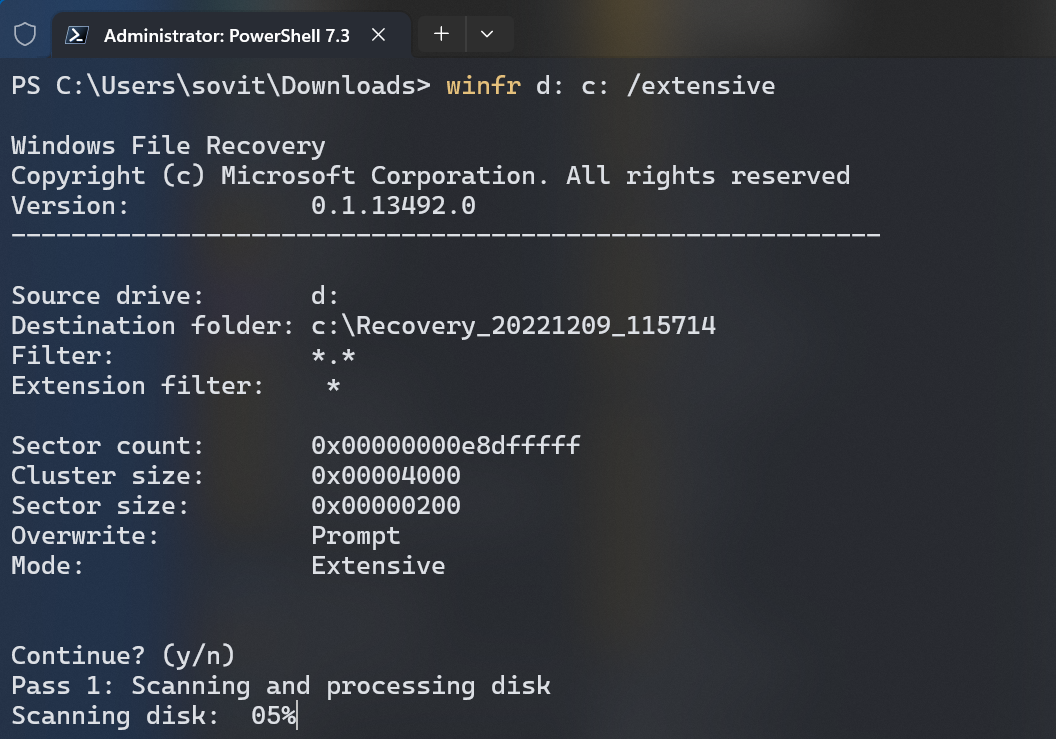Click the Pass 1 scanning status line
The height and width of the screenshot is (739, 1056).
(x=279, y=685)
